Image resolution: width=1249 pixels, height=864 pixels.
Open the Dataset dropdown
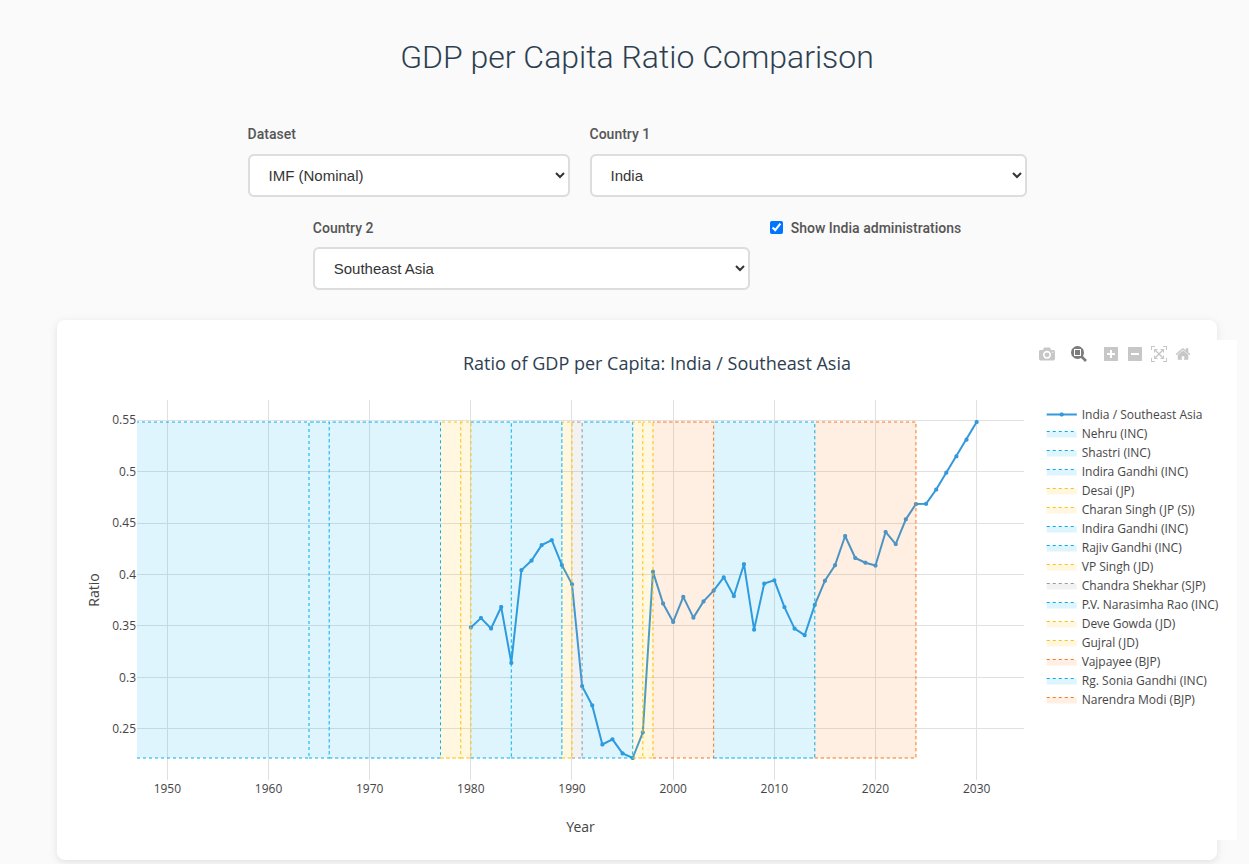[x=409, y=176]
